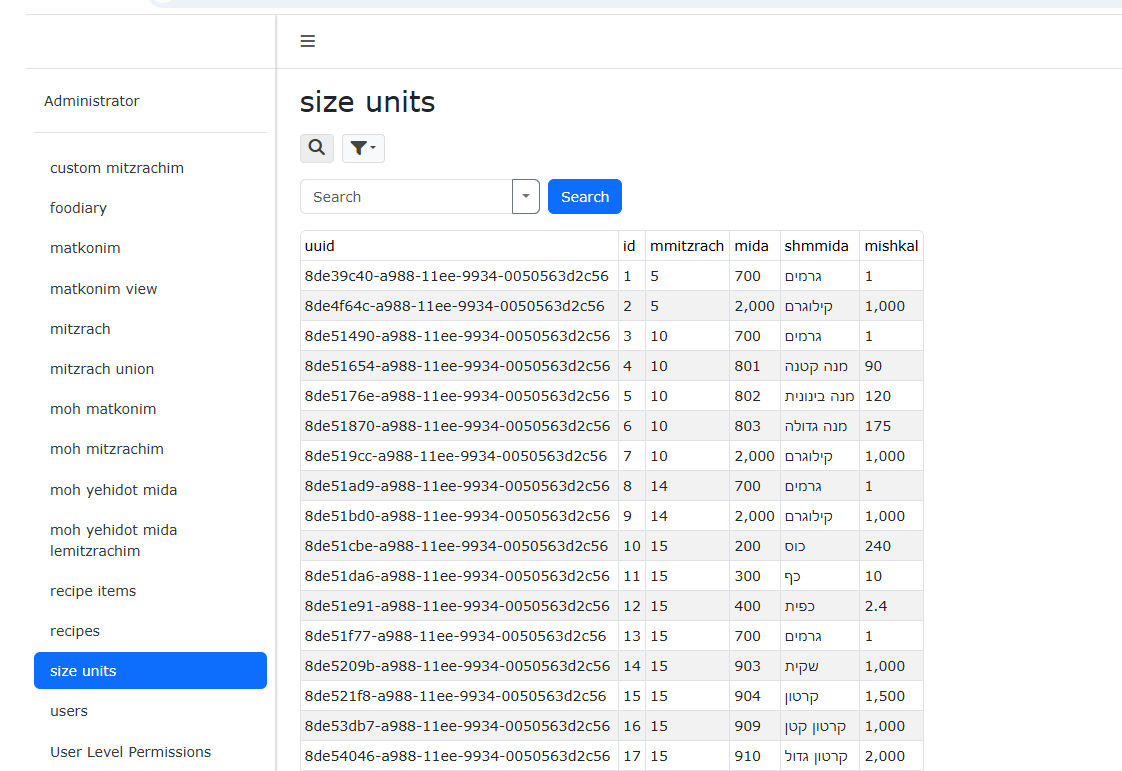Sort by mmitzrach column header

pos(687,246)
